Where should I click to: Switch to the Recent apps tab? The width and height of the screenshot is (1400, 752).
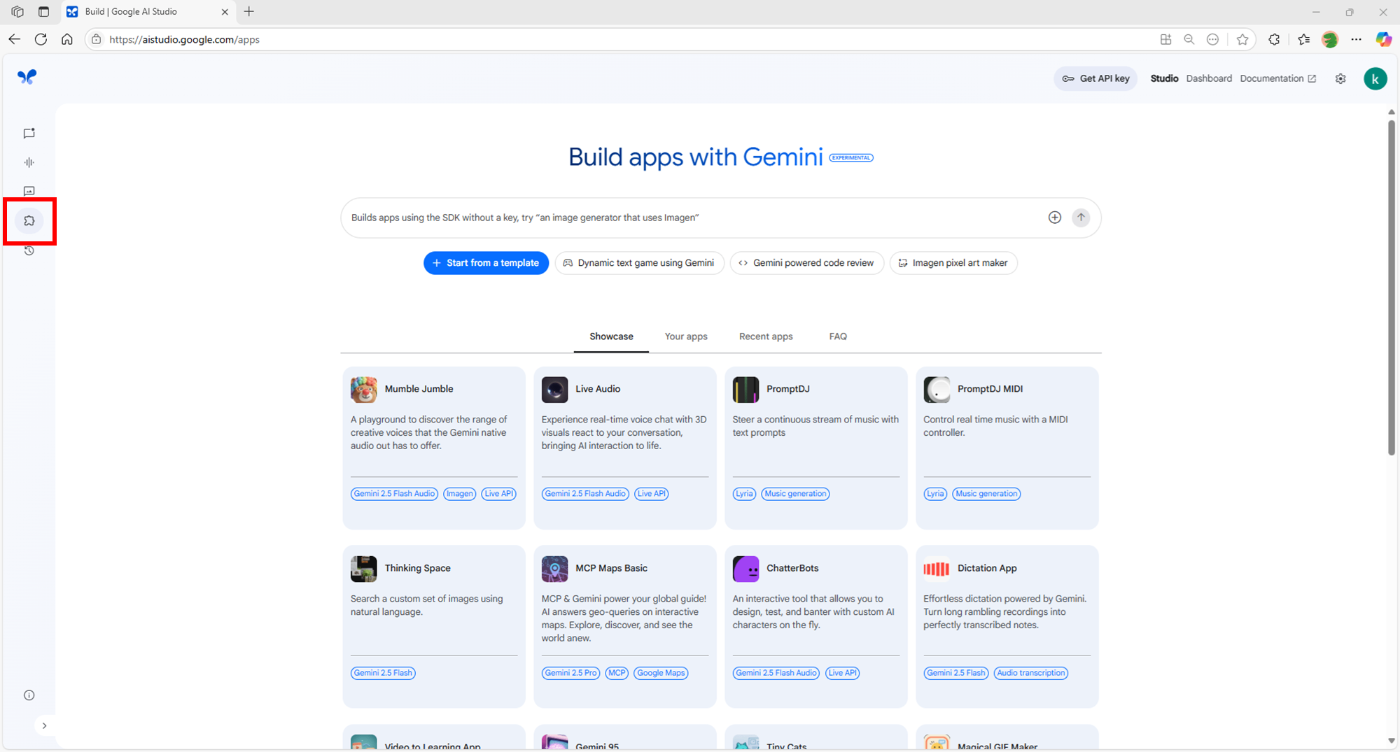(766, 337)
